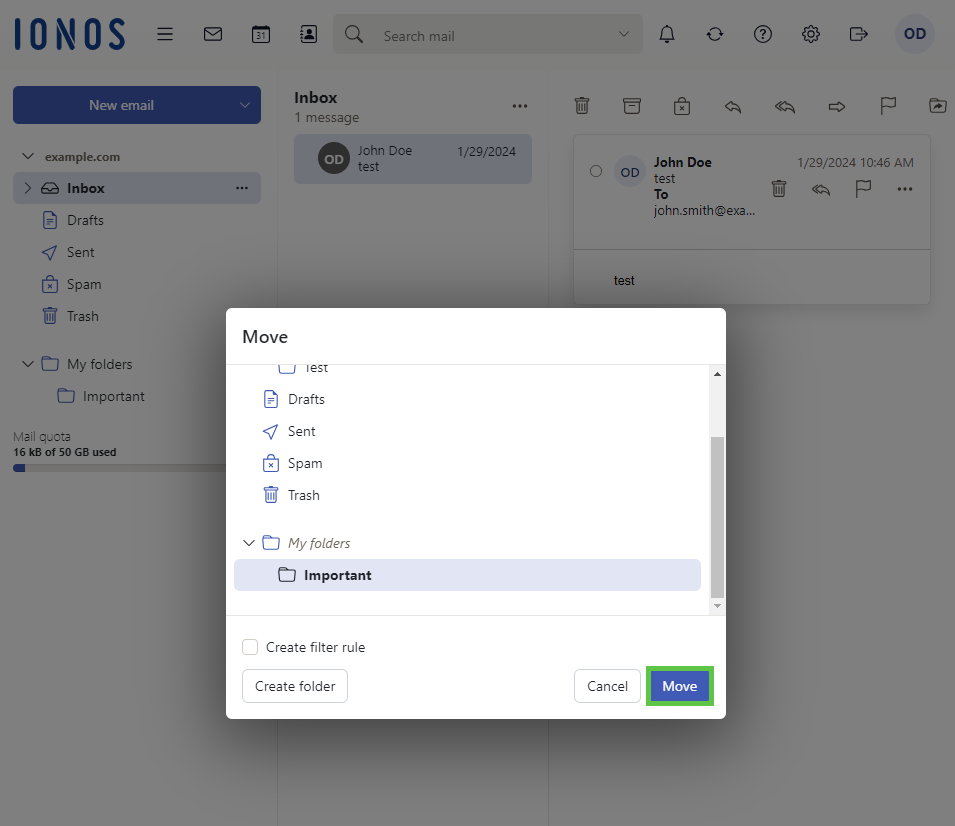
Task: Click the archive icon in mail toolbar
Action: point(632,106)
